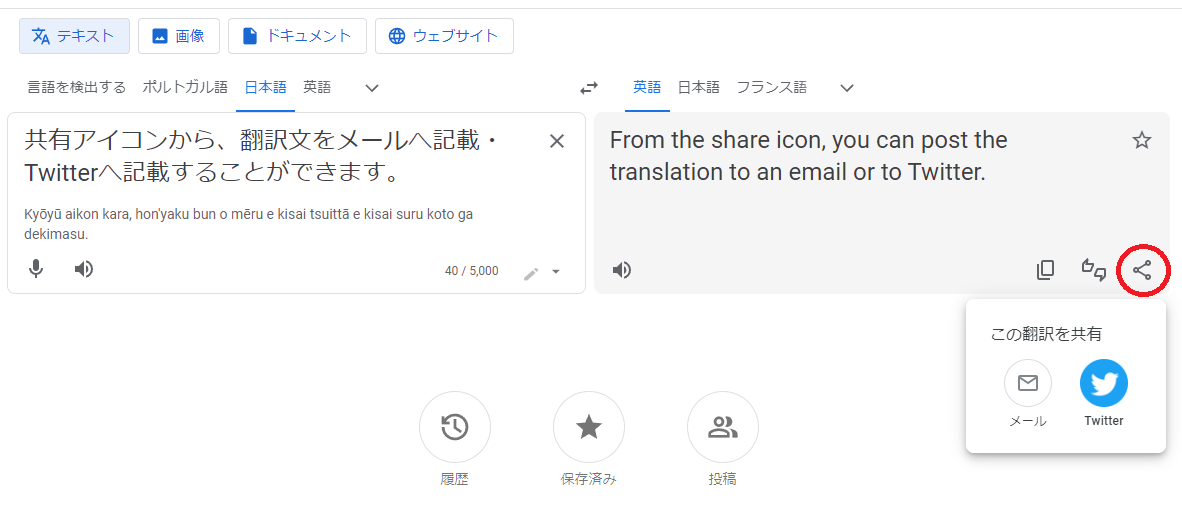Clear source text with the X button
This screenshot has height=512, width=1182.
(556, 141)
